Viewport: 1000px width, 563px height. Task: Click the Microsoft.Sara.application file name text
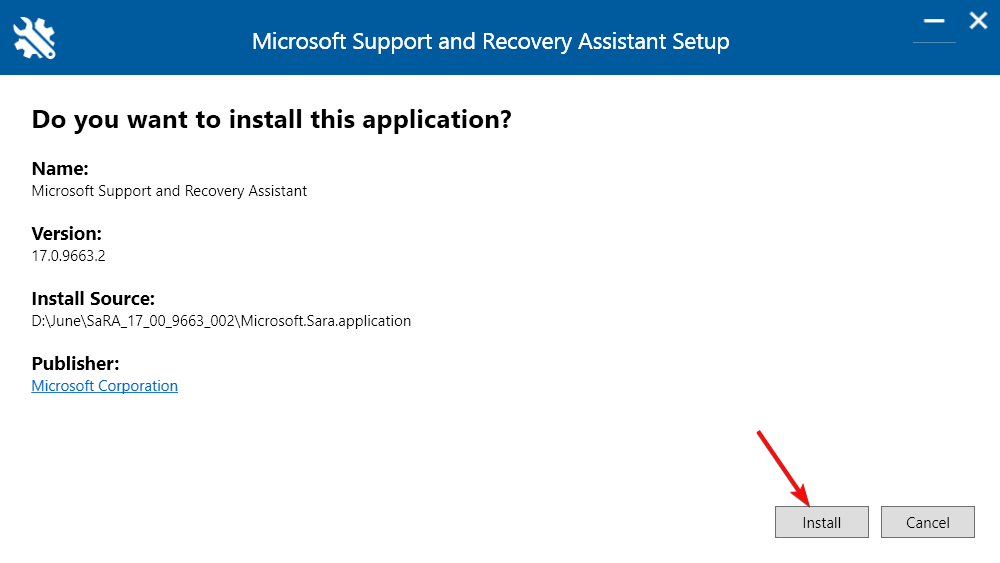pos(326,321)
